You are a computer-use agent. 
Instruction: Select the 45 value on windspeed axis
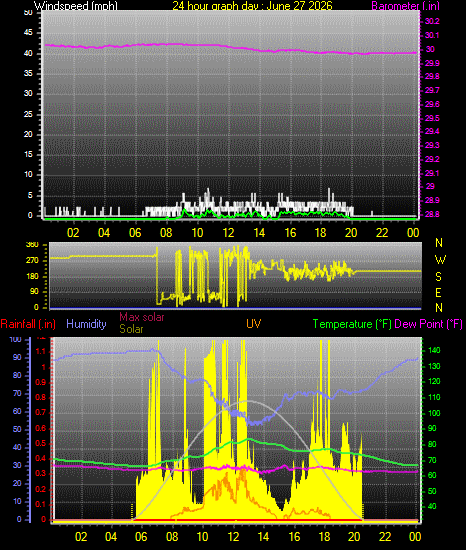pyautogui.click(x=28, y=33)
